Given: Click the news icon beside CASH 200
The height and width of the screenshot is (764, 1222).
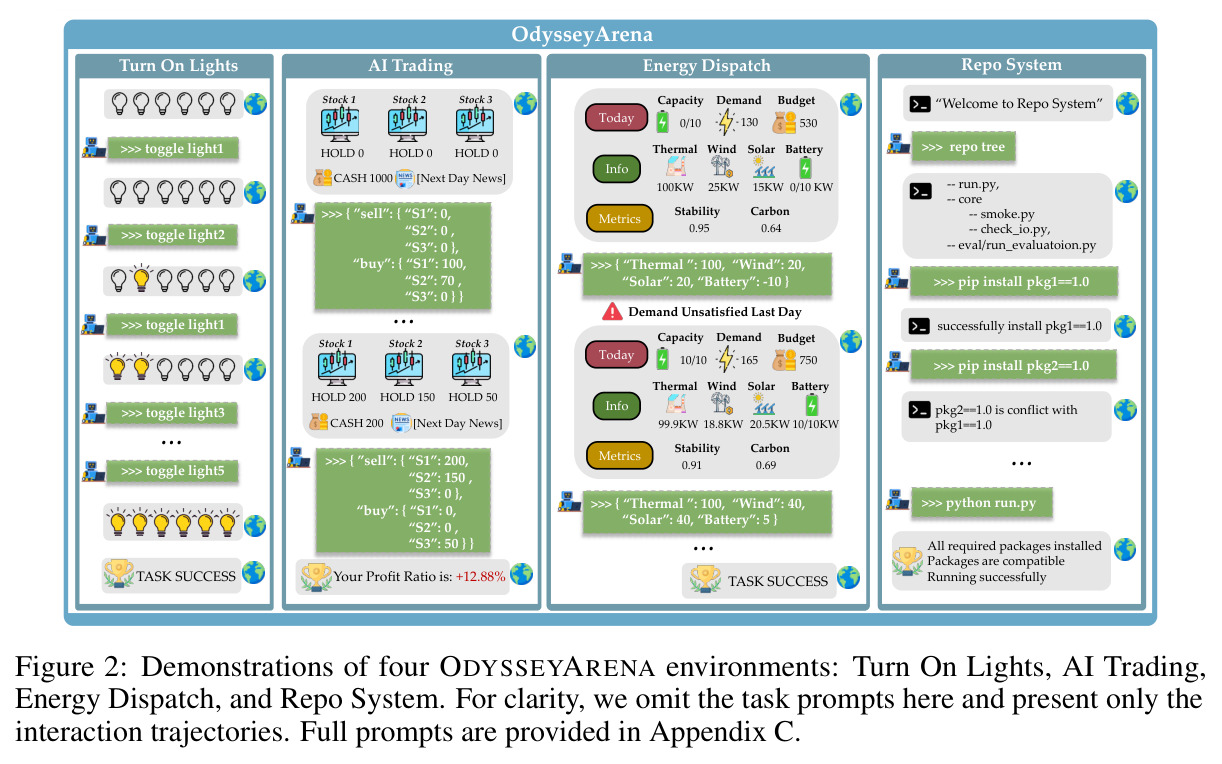Looking at the screenshot, I should tap(402, 423).
